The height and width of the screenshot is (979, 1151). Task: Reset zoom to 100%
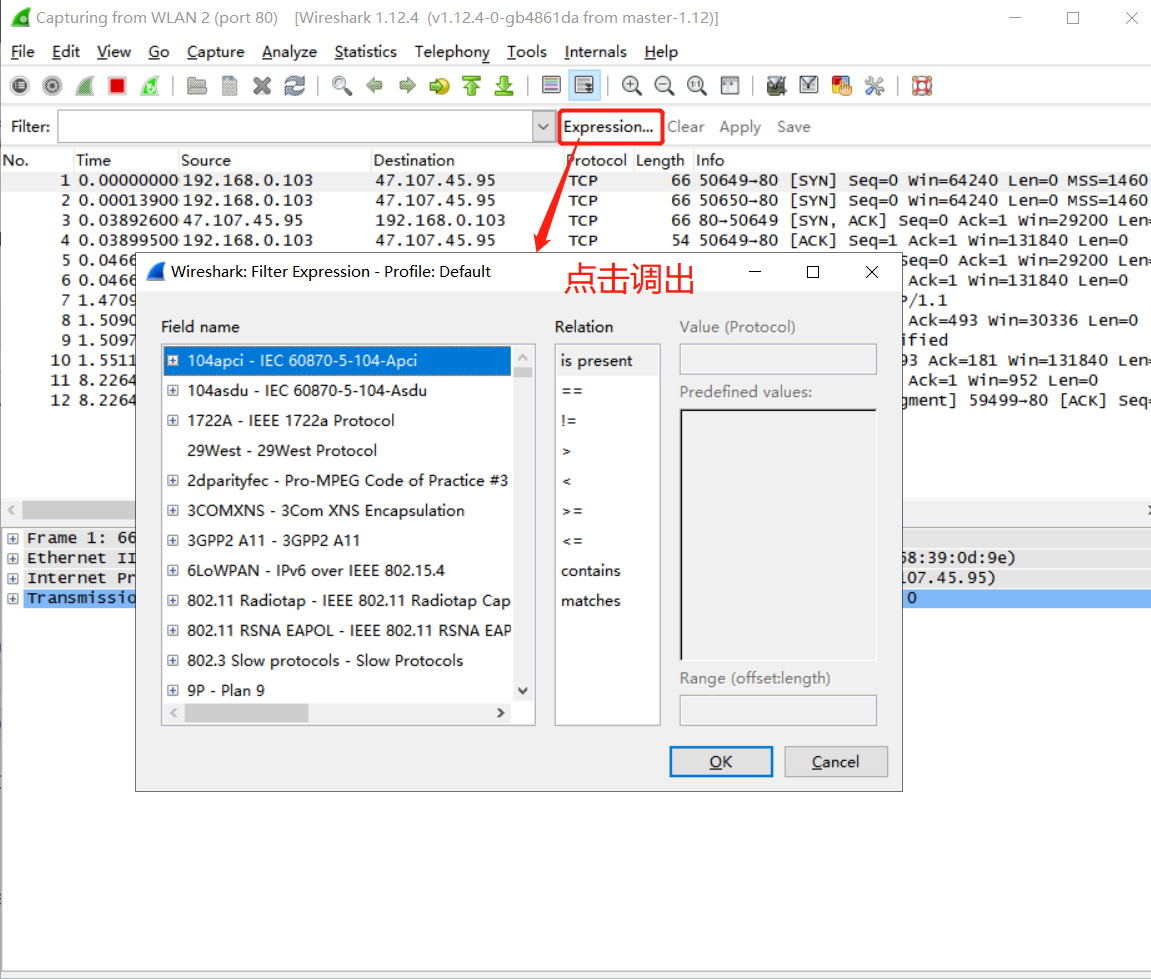click(x=697, y=86)
